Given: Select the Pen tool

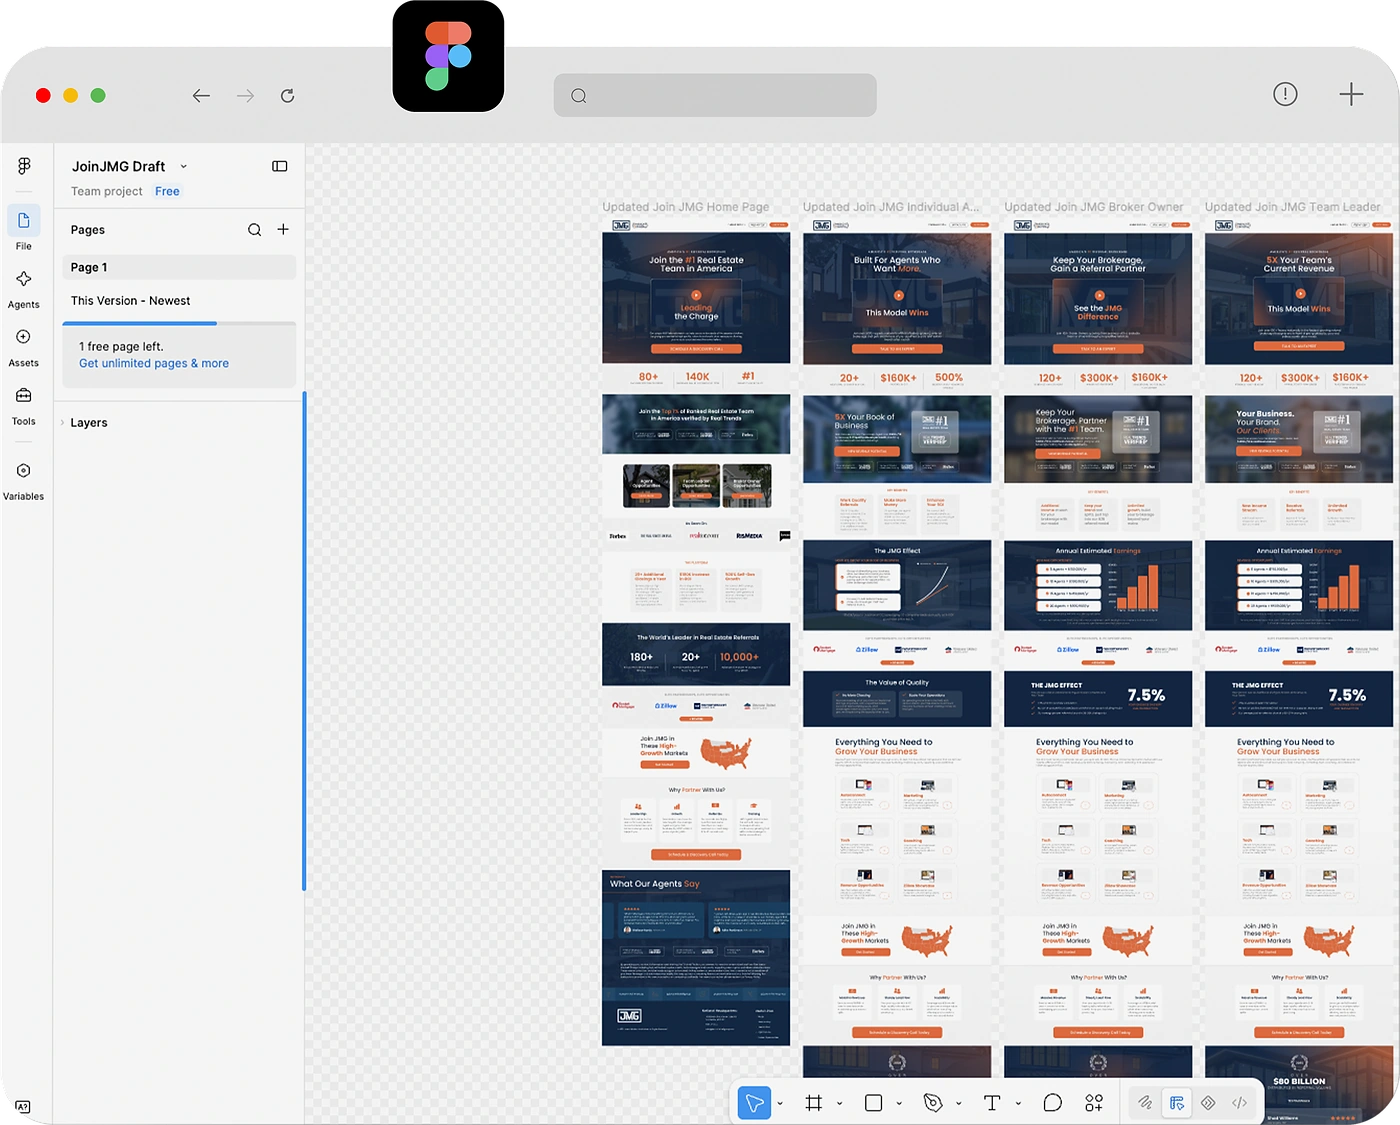Looking at the screenshot, I should 933,1103.
